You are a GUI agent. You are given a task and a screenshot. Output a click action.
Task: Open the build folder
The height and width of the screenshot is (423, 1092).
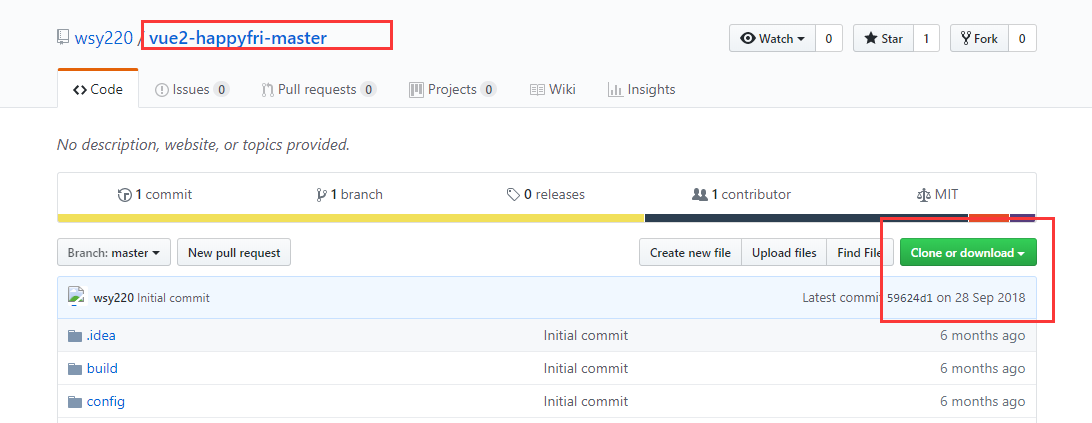point(102,368)
